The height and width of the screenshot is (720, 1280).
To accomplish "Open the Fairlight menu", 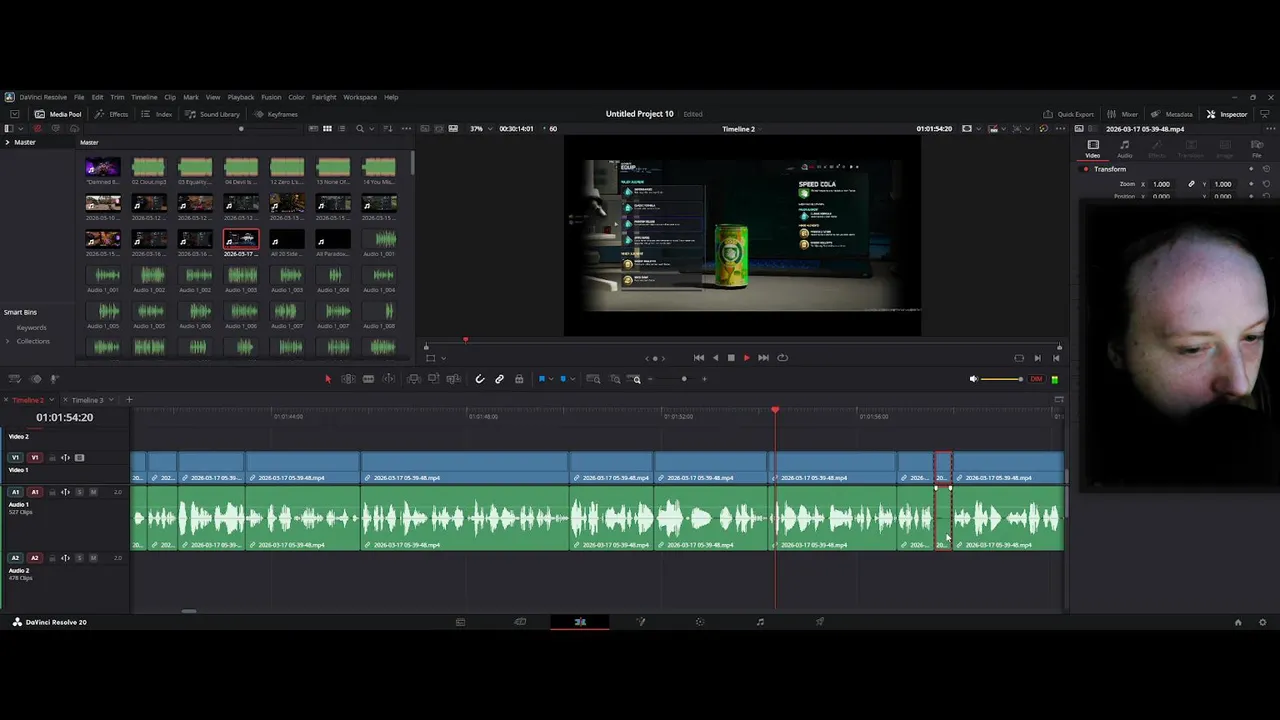I will point(323,97).
